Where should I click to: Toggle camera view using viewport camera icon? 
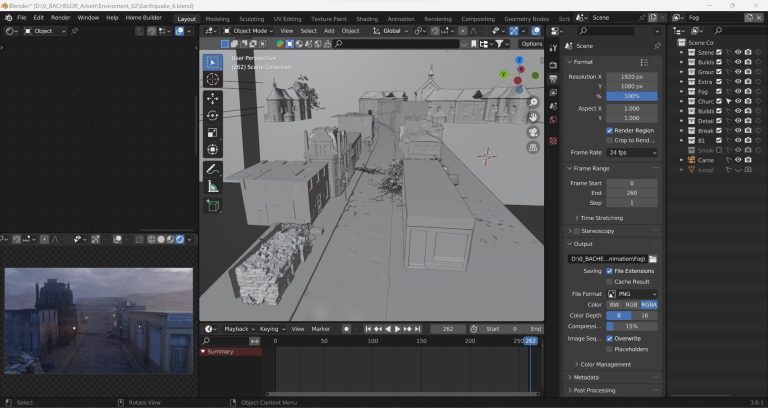(x=533, y=132)
